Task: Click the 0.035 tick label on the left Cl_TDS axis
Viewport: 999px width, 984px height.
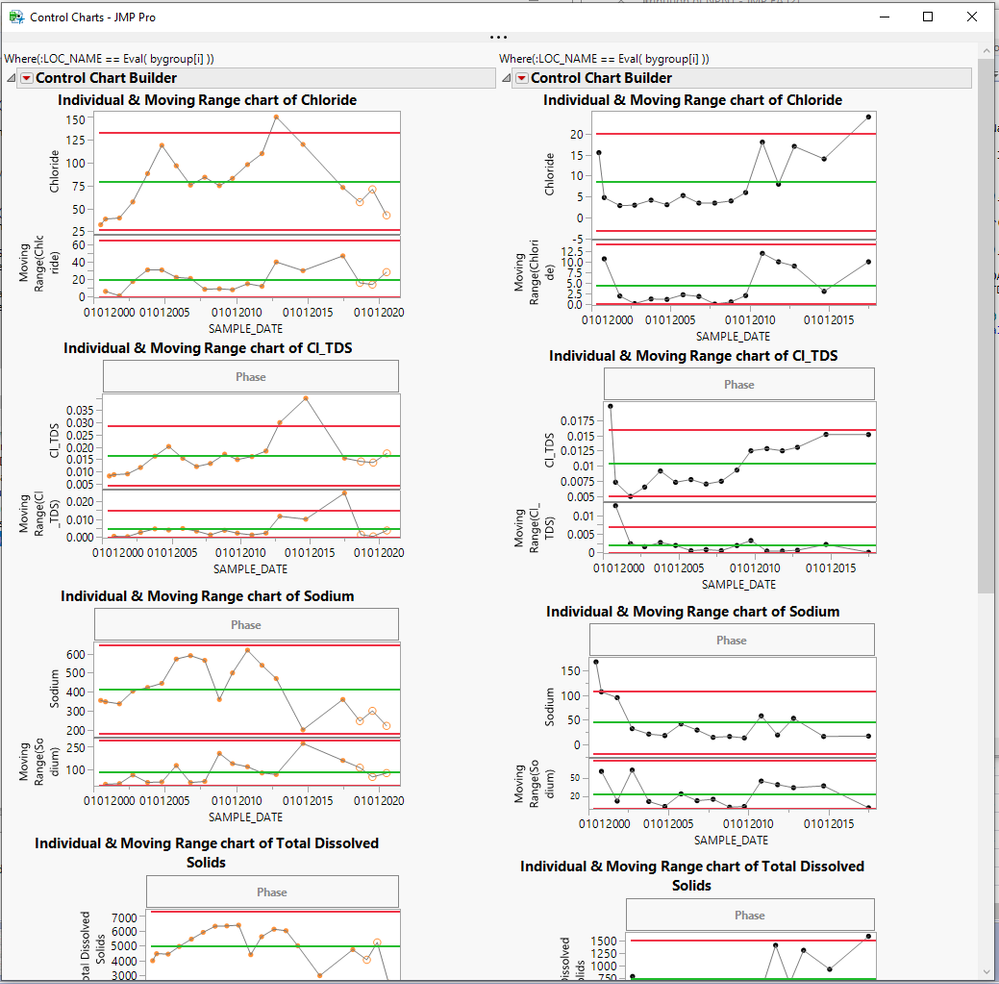Action: (80, 410)
